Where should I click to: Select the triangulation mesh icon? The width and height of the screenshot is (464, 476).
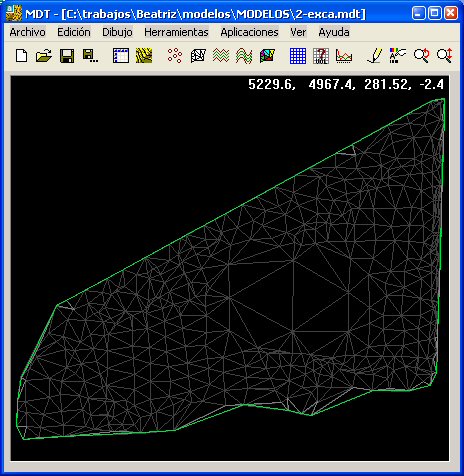[198, 56]
